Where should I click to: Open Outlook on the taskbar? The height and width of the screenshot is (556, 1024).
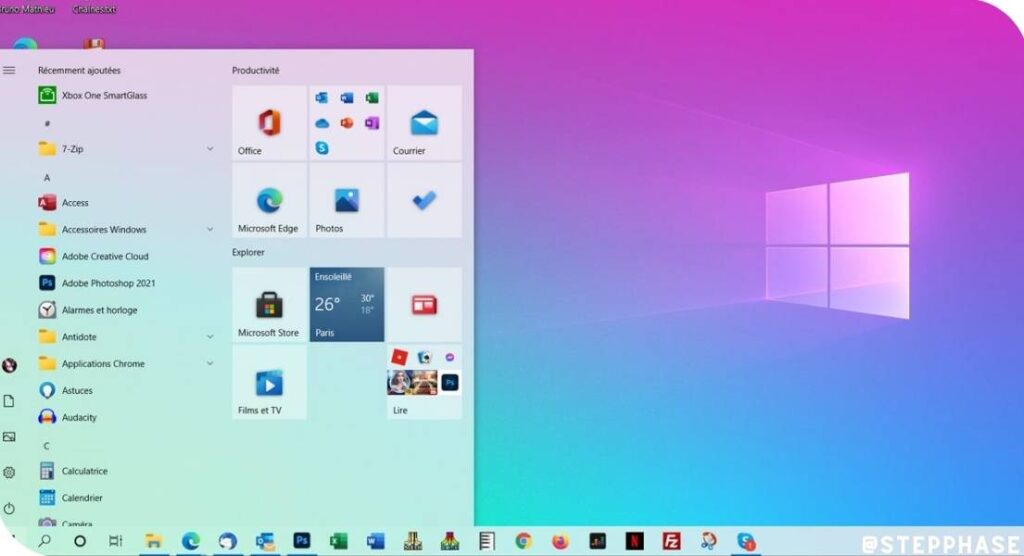[x=264, y=541]
